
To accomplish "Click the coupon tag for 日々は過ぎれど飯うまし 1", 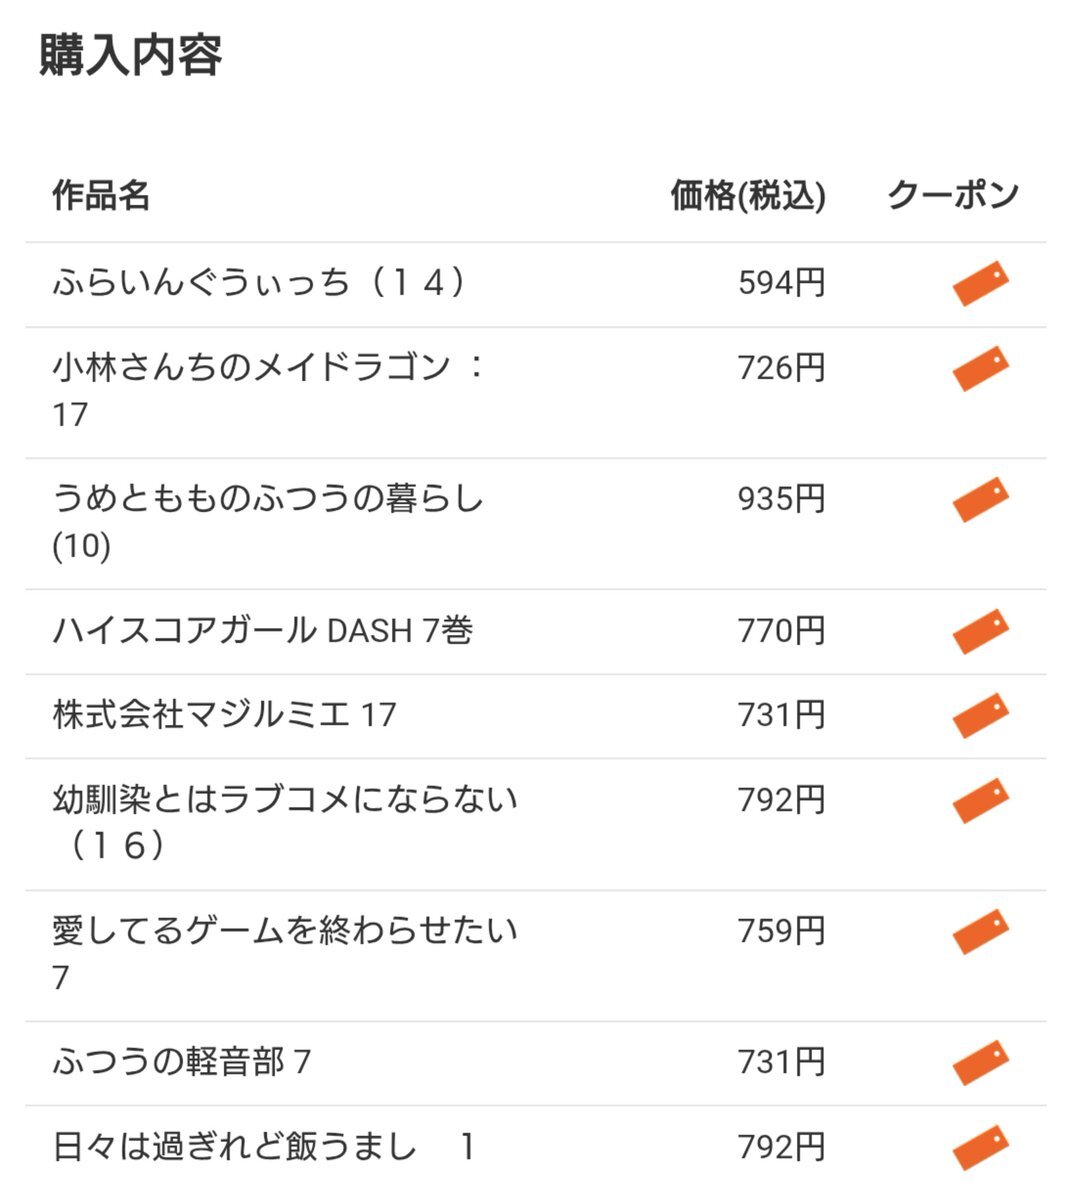I will pos(980,1147).
